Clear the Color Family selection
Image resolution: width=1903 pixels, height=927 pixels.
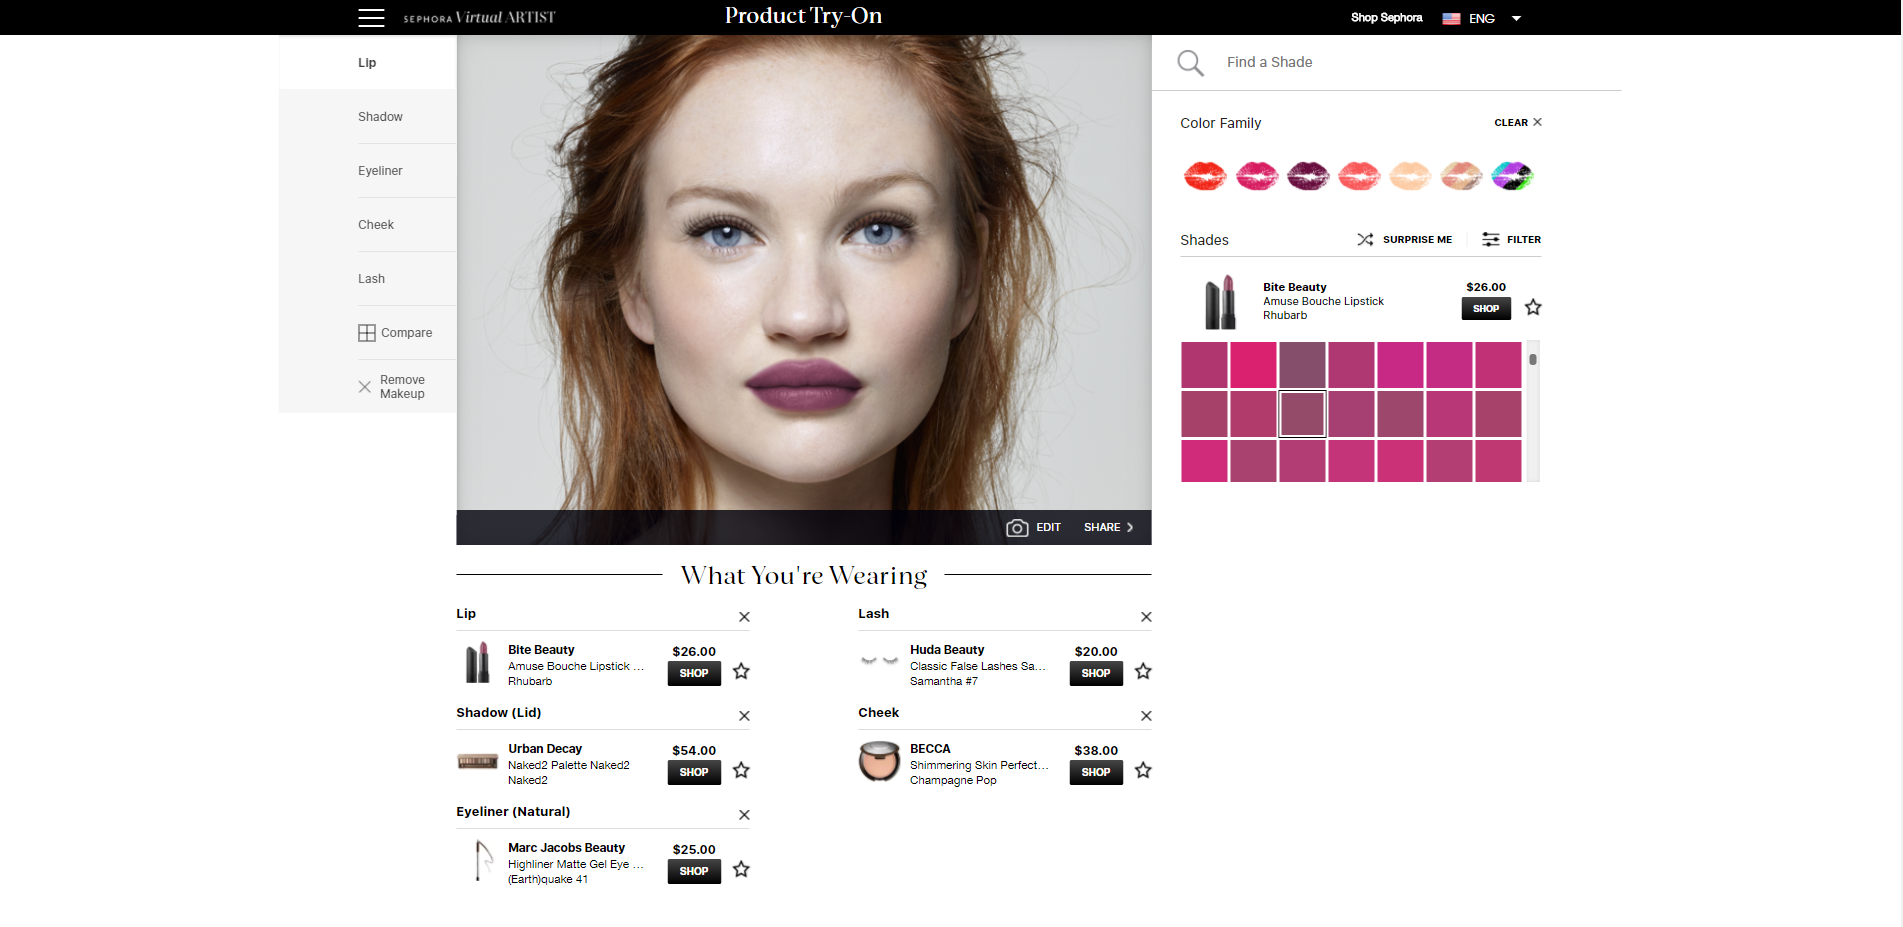coord(1518,122)
